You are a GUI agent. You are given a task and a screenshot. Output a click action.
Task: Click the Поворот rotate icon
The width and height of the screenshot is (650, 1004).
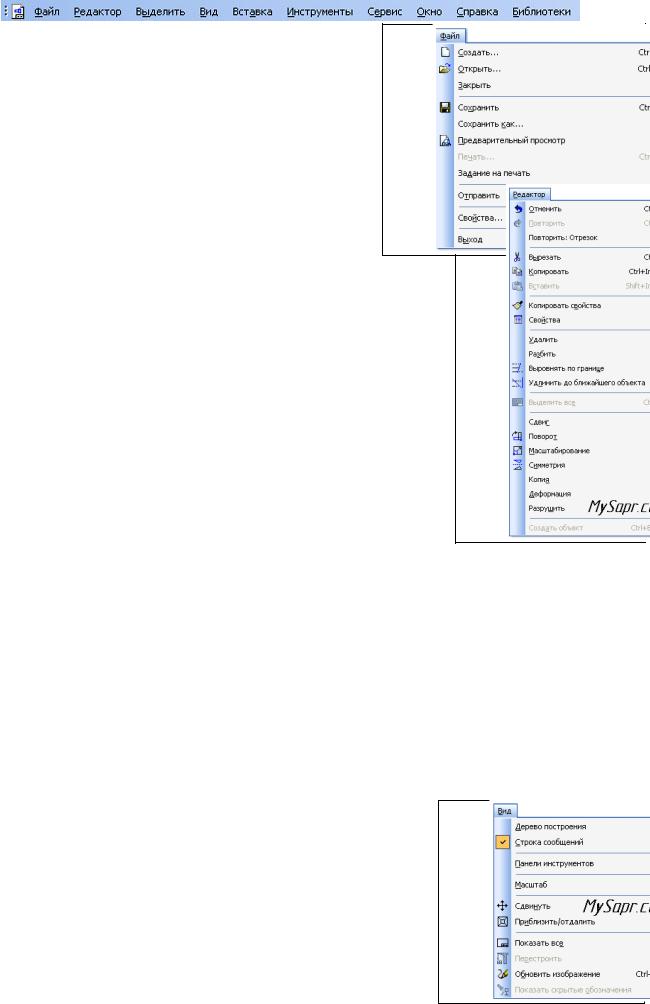coord(517,436)
